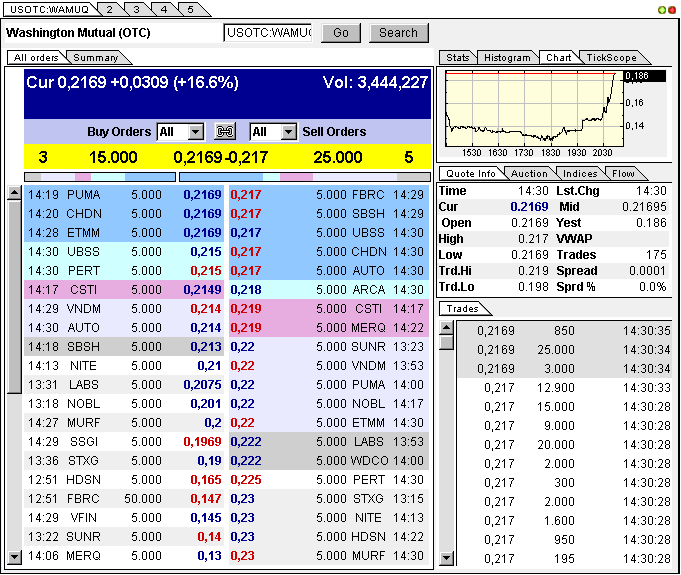The width and height of the screenshot is (681, 575).
Task: Show the Stats tab
Action: coord(457,58)
